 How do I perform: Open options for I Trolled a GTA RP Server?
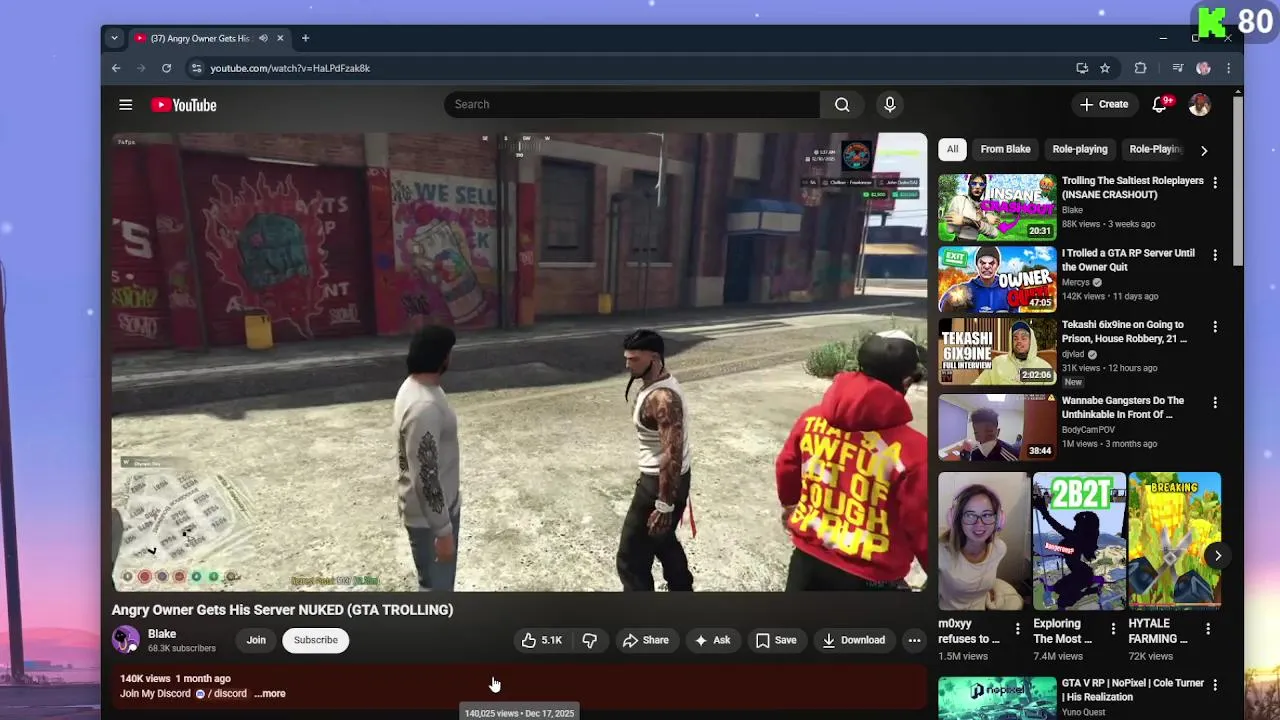[x=1215, y=255]
